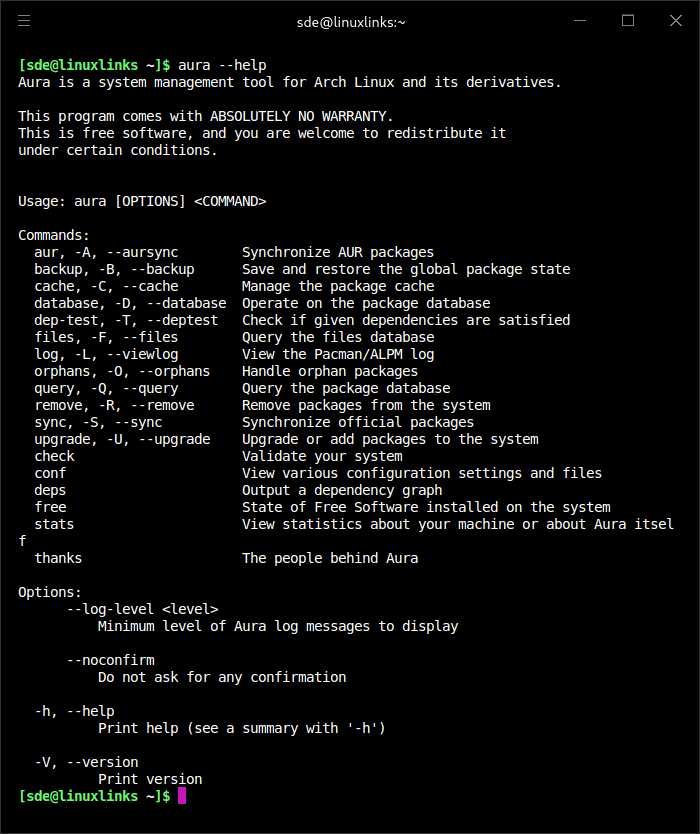Click the 'aur, -A, --aursync' command line

[x=106, y=252]
